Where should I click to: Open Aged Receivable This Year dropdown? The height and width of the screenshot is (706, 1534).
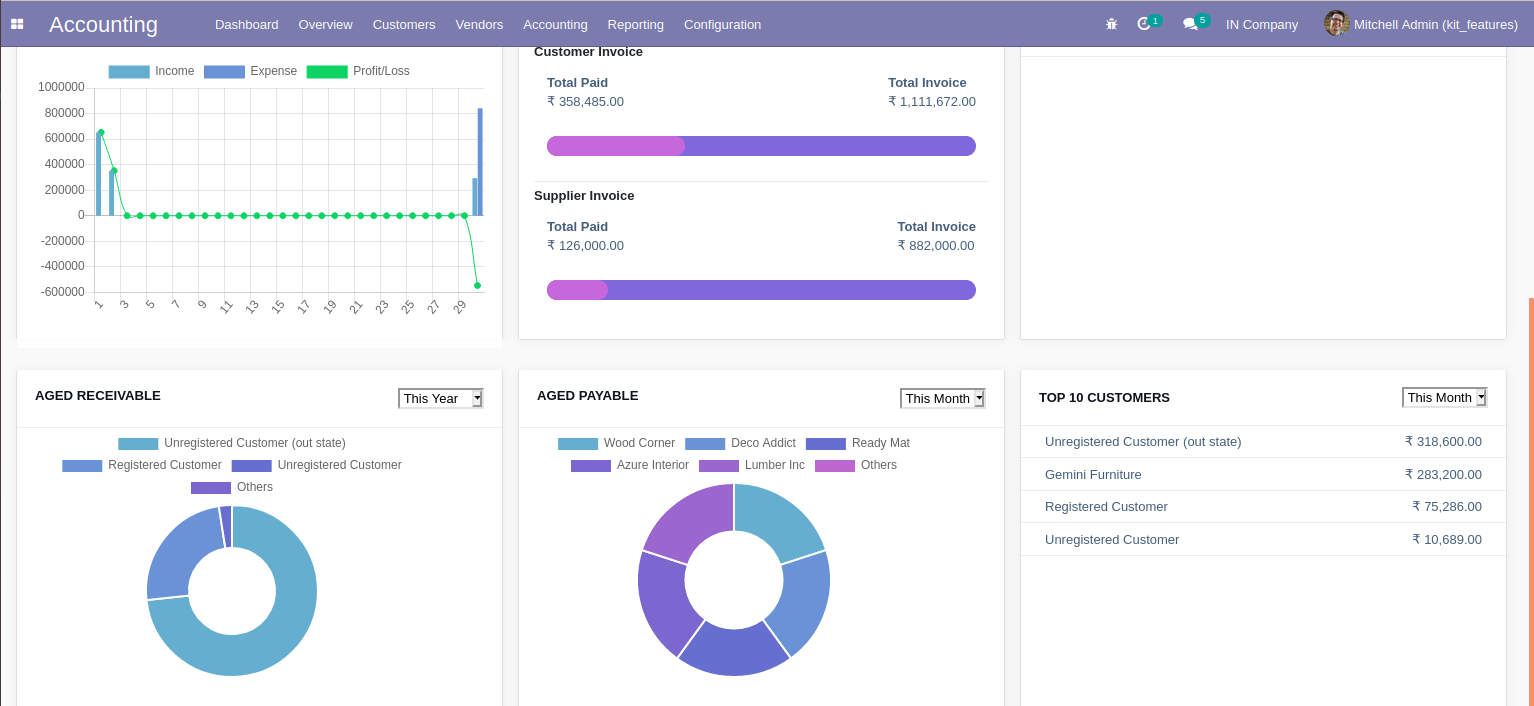[441, 398]
